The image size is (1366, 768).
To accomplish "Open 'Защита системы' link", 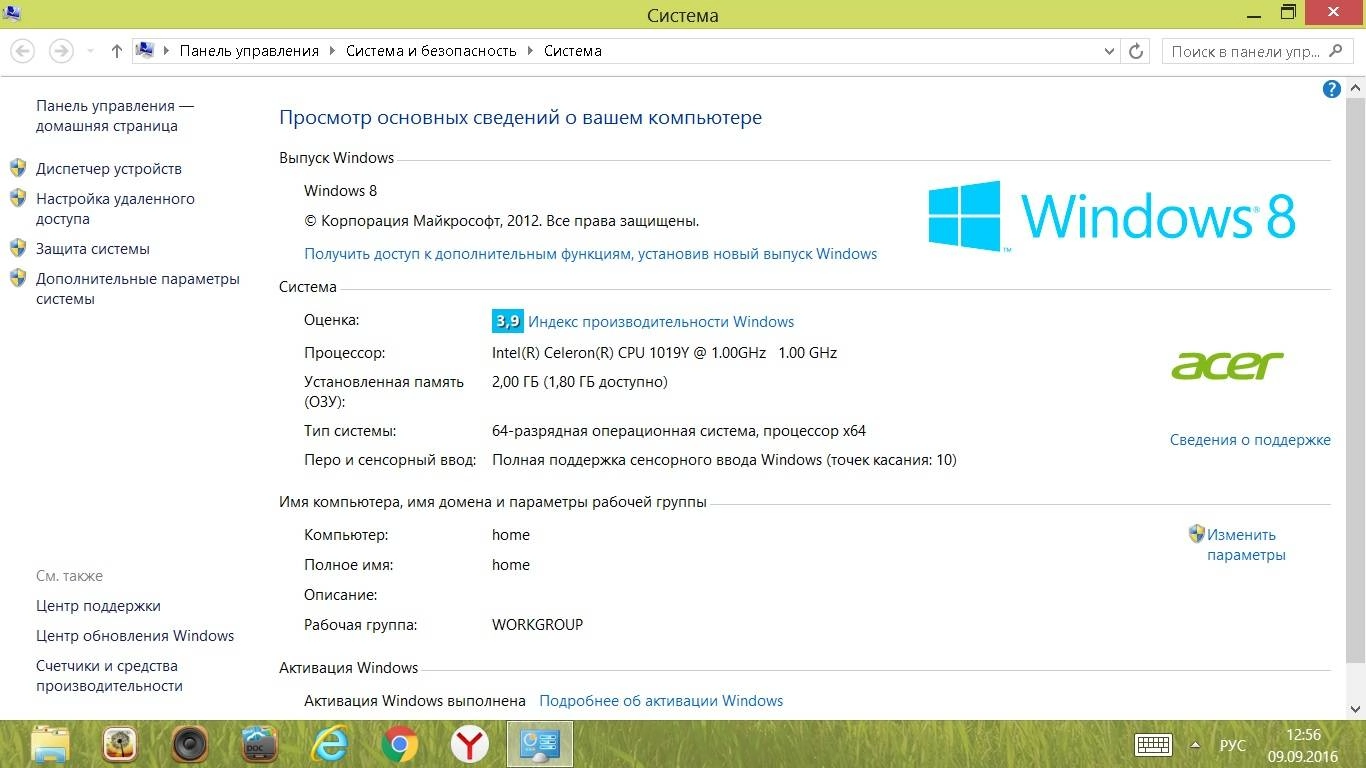I will (x=93, y=249).
